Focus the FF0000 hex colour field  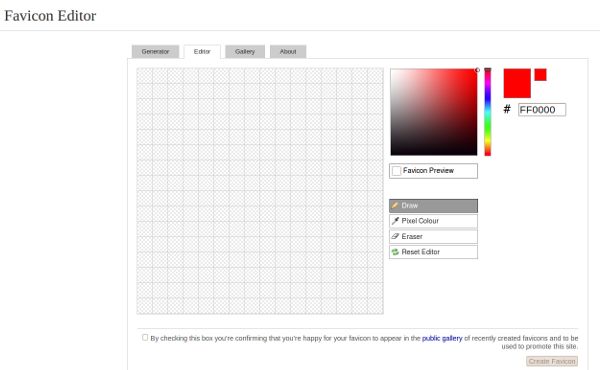coord(542,110)
